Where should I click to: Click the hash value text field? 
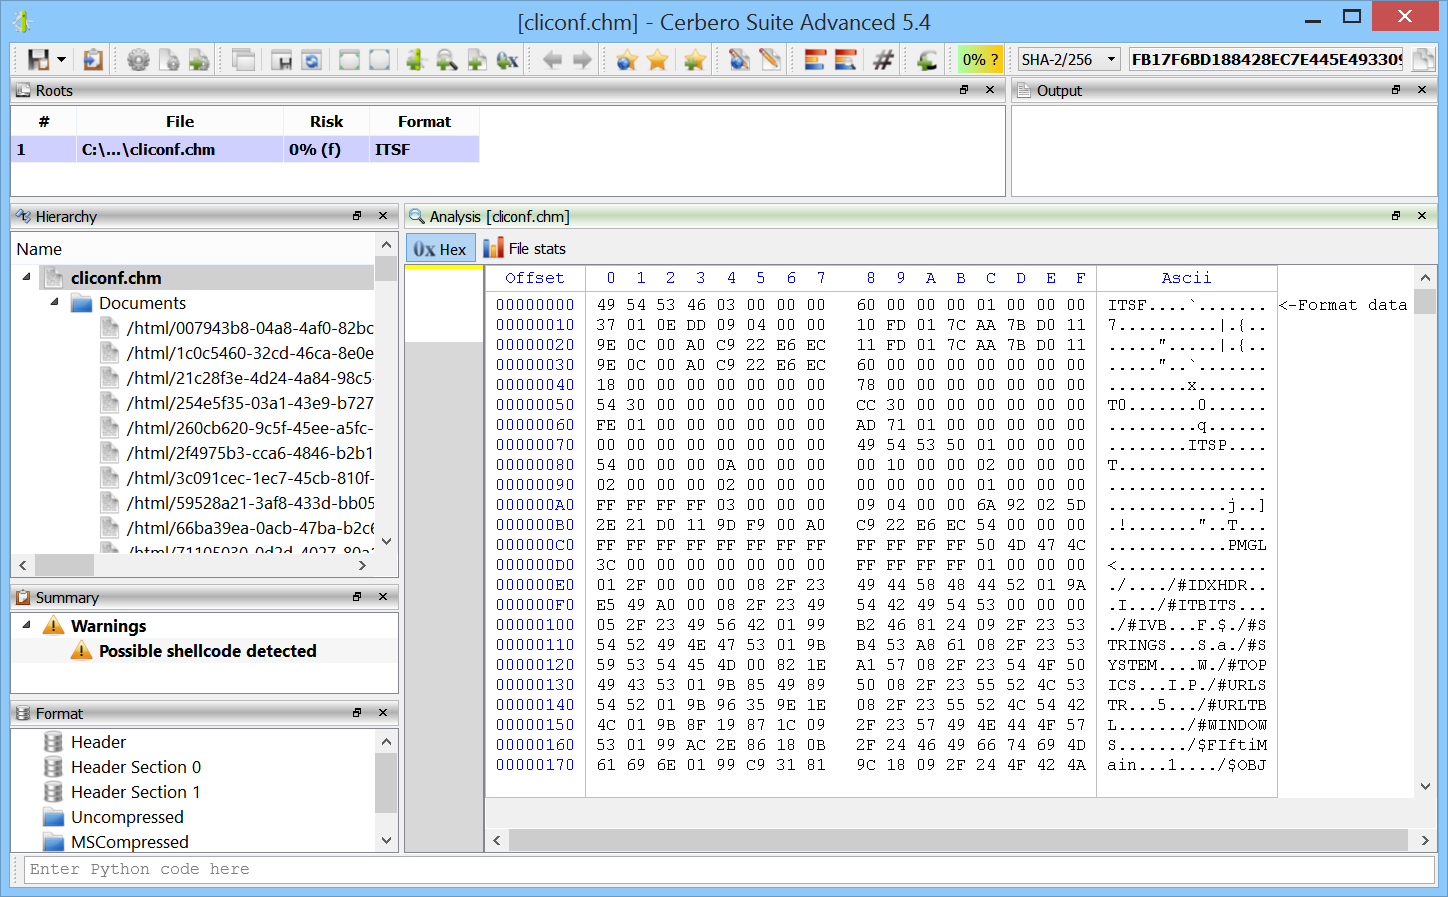point(1266,60)
